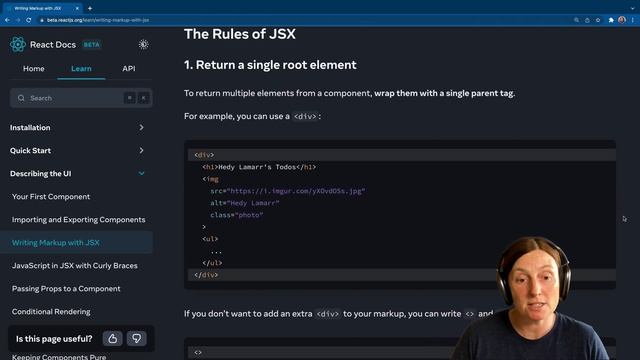Select Writing Markup with JSX item
The width and height of the screenshot is (640, 360).
click(x=76, y=242)
